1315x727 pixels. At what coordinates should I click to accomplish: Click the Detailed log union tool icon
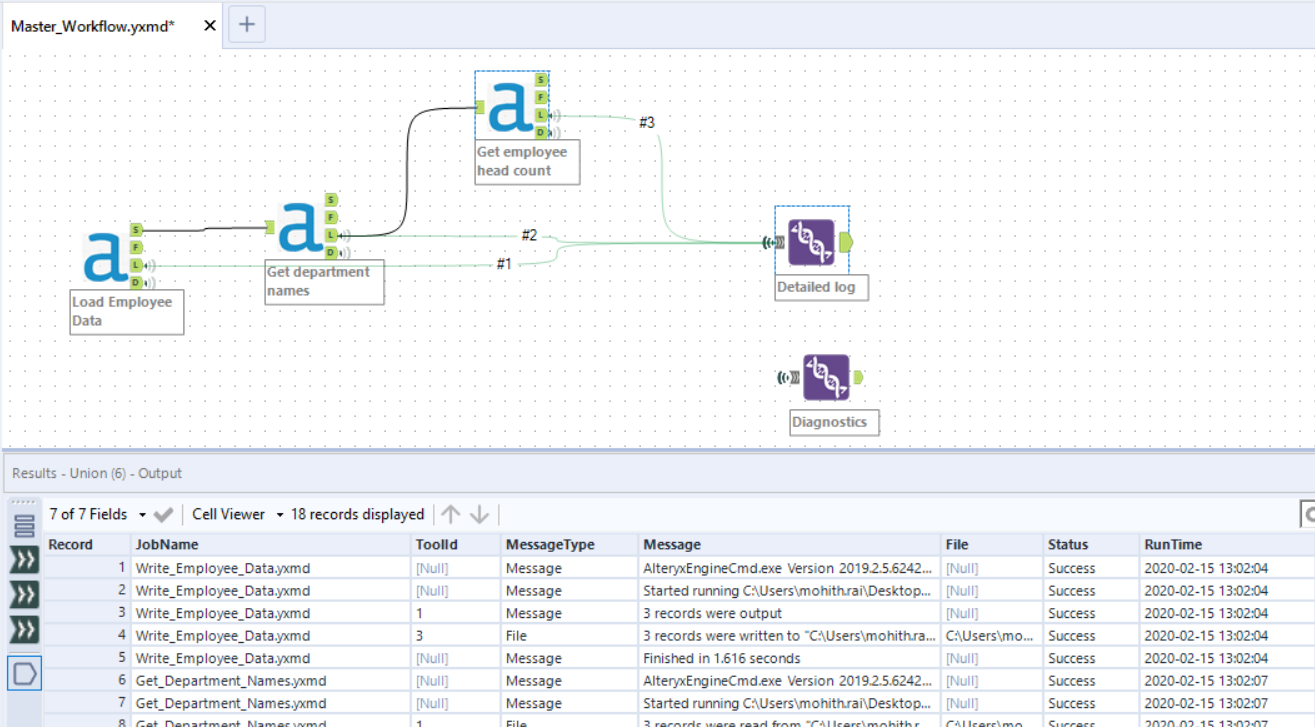[811, 242]
